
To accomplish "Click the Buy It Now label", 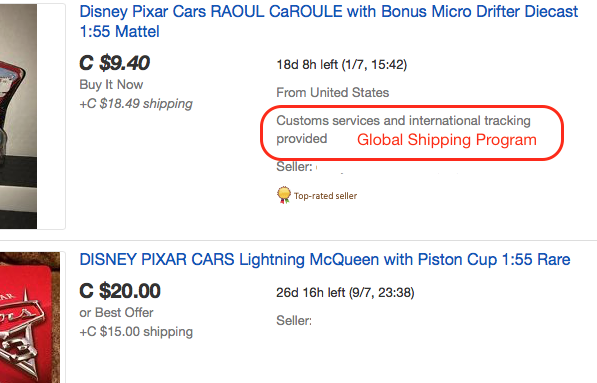I will pos(111,85).
